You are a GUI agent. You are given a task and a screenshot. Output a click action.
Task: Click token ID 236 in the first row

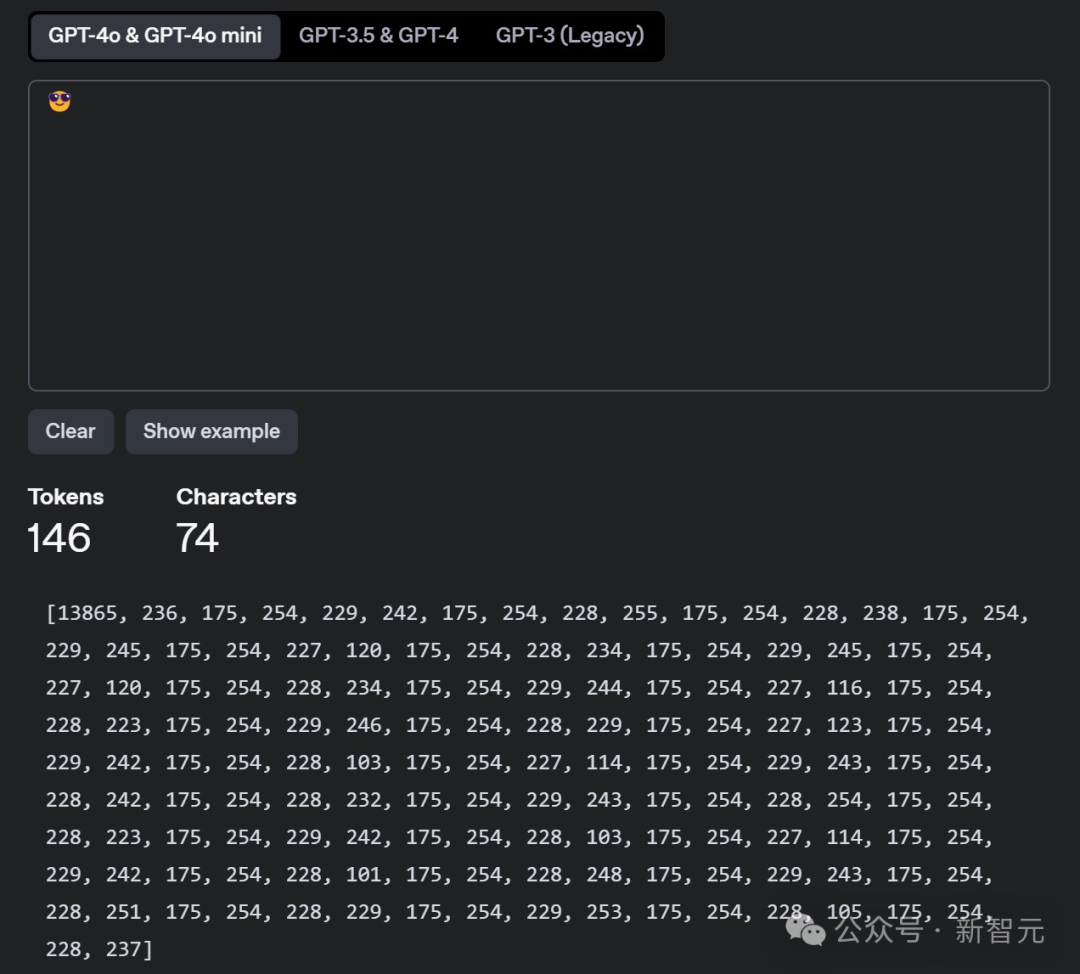[x=160, y=613]
